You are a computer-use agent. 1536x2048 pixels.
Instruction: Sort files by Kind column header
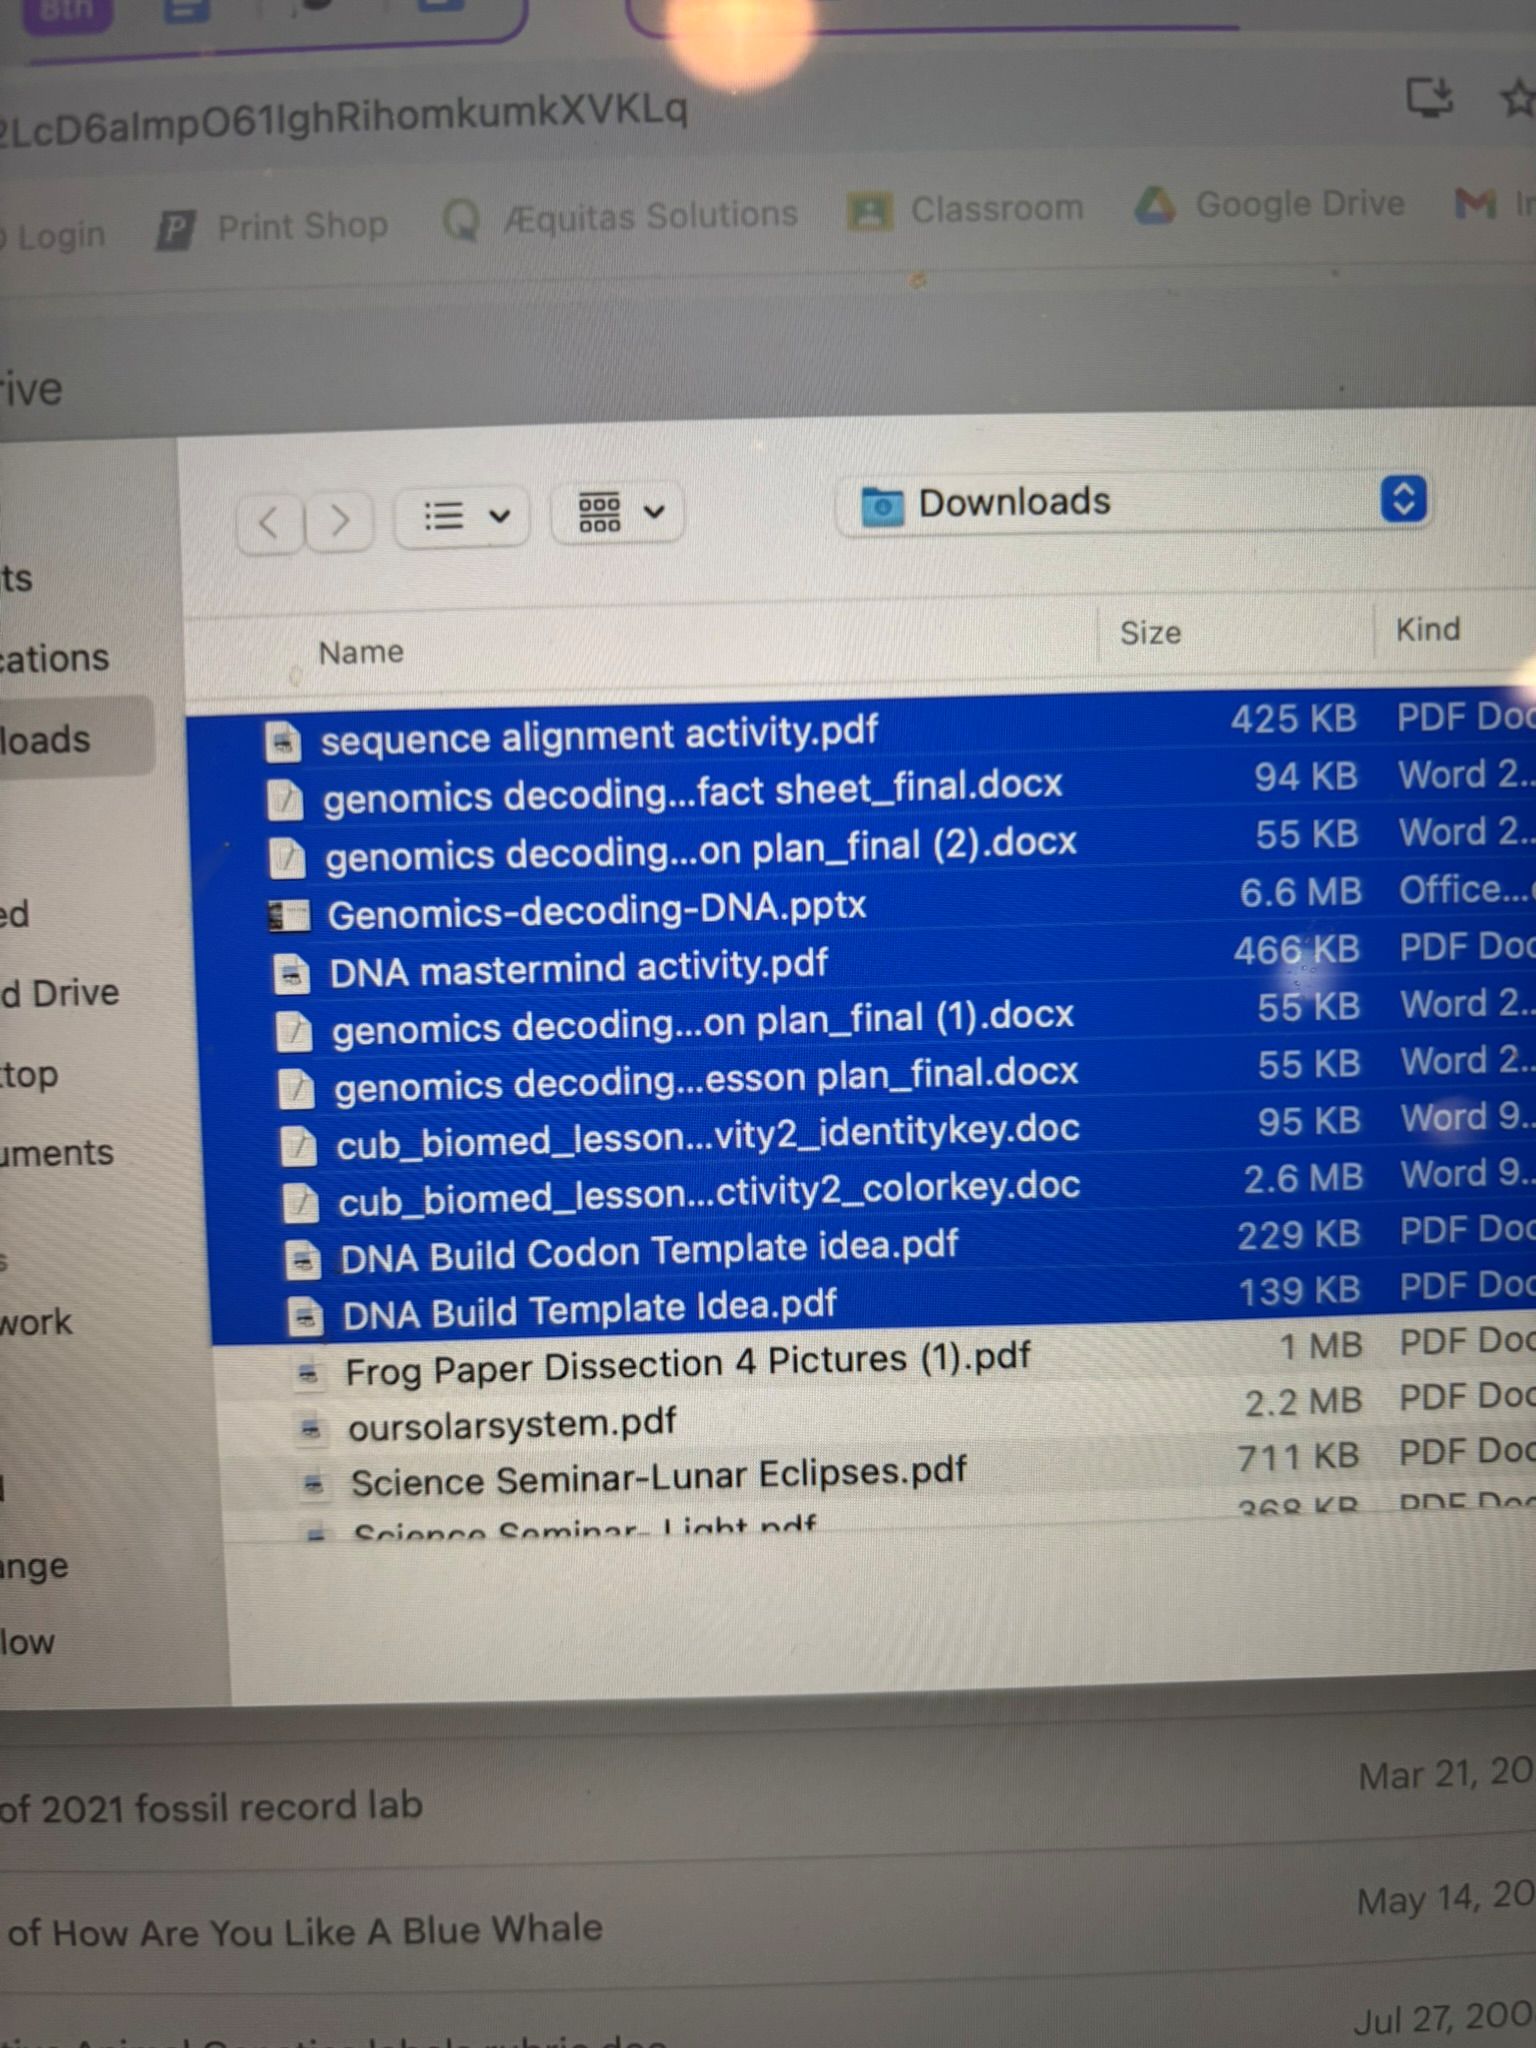tap(1427, 630)
